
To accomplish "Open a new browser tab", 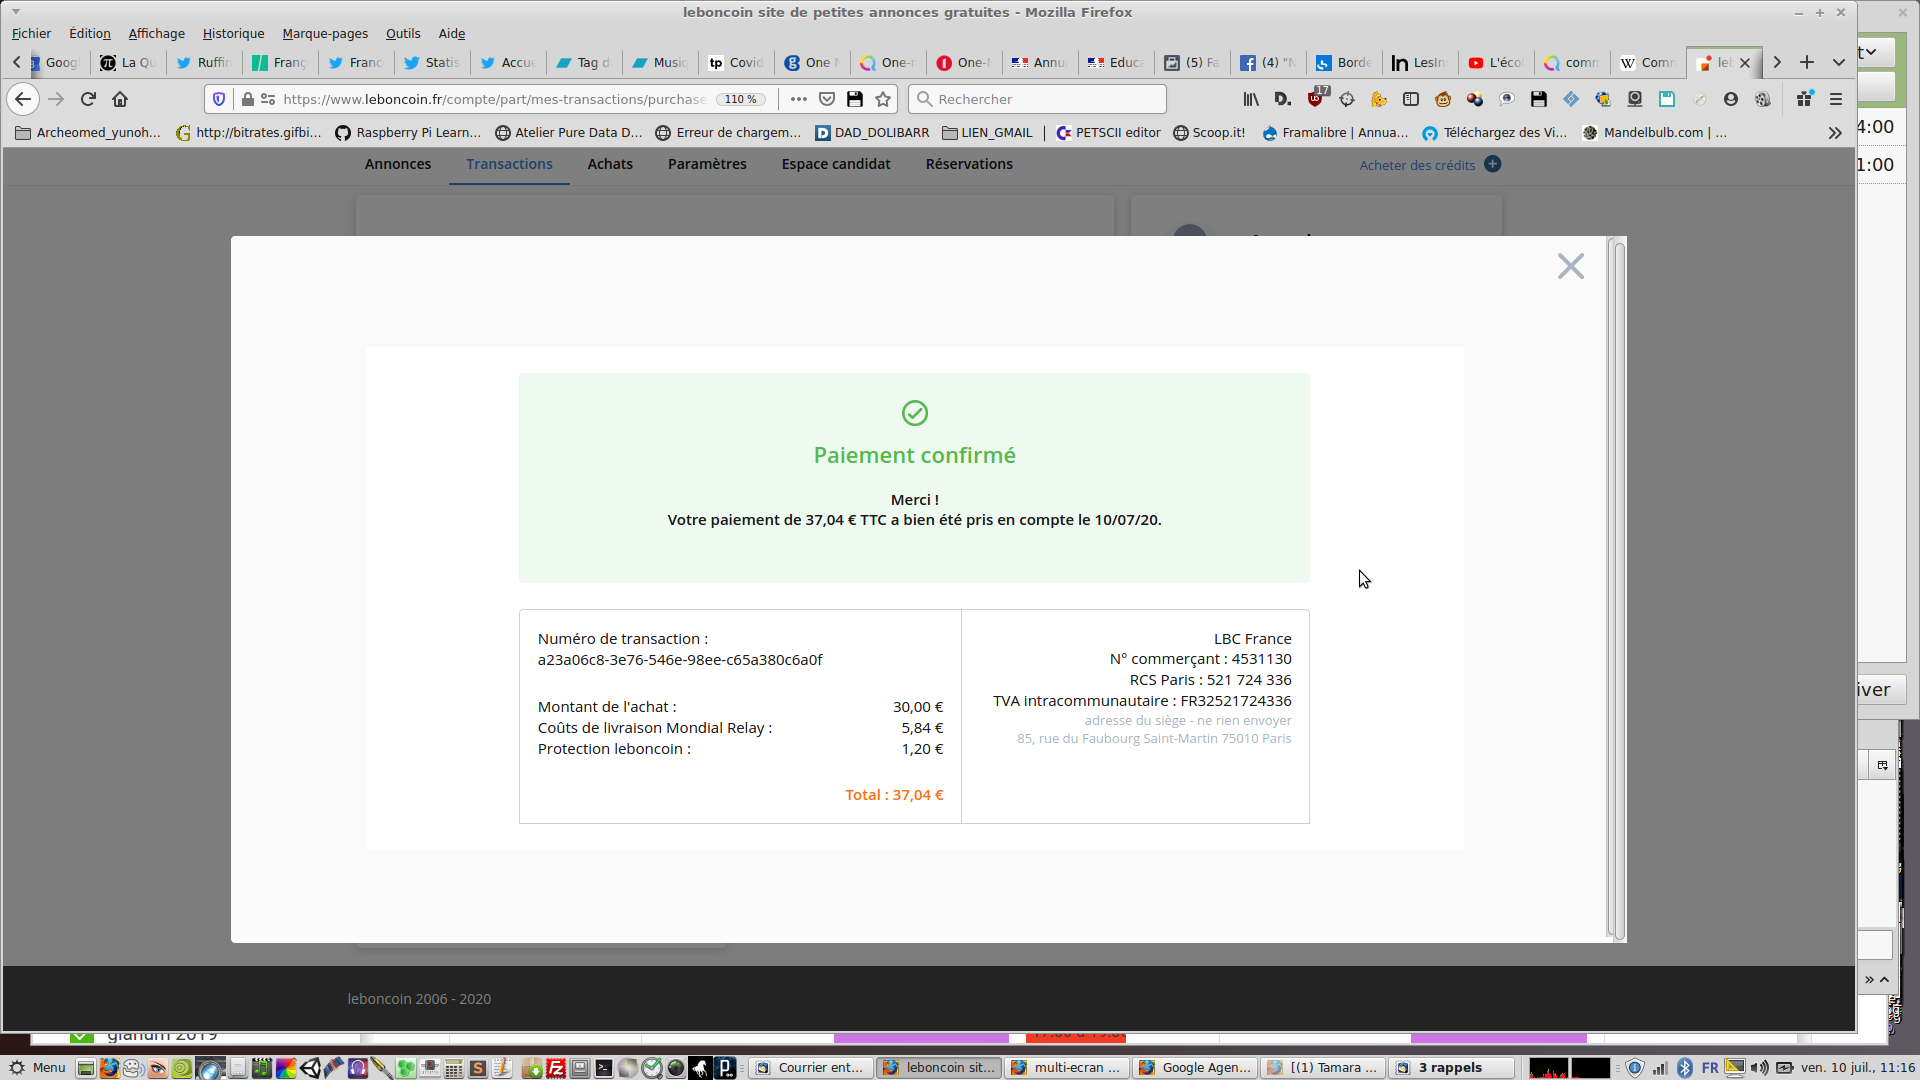I will pos(1807,62).
